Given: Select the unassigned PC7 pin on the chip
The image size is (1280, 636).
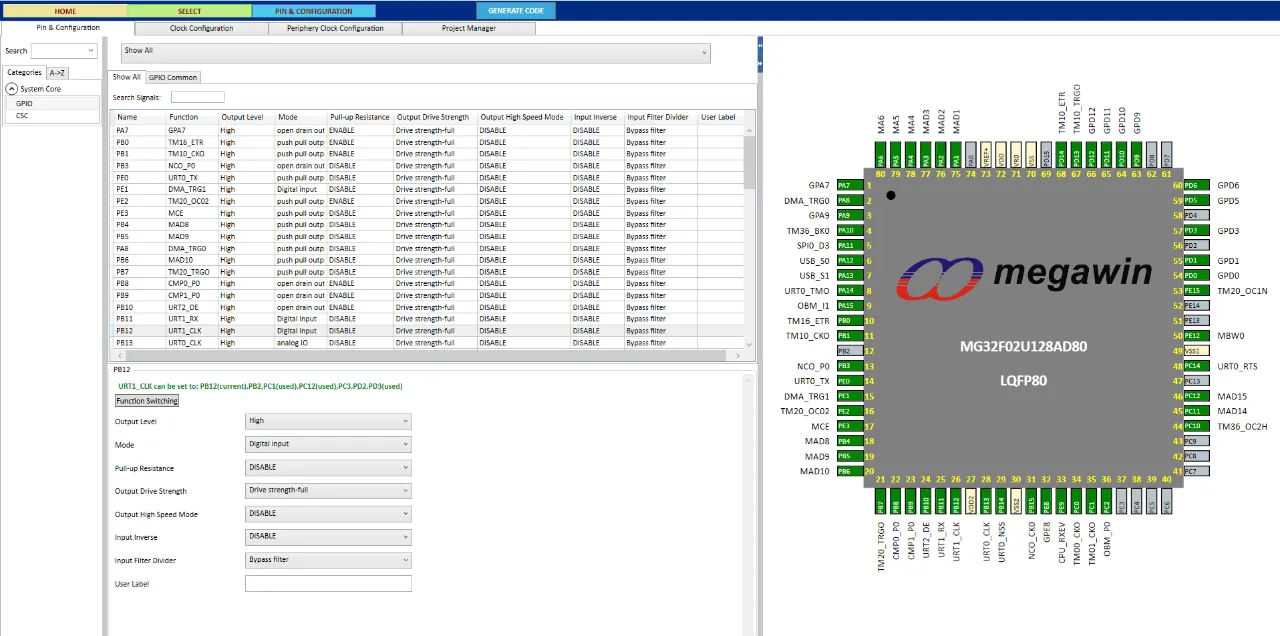Looking at the screenshot, I should (1197, 471).
